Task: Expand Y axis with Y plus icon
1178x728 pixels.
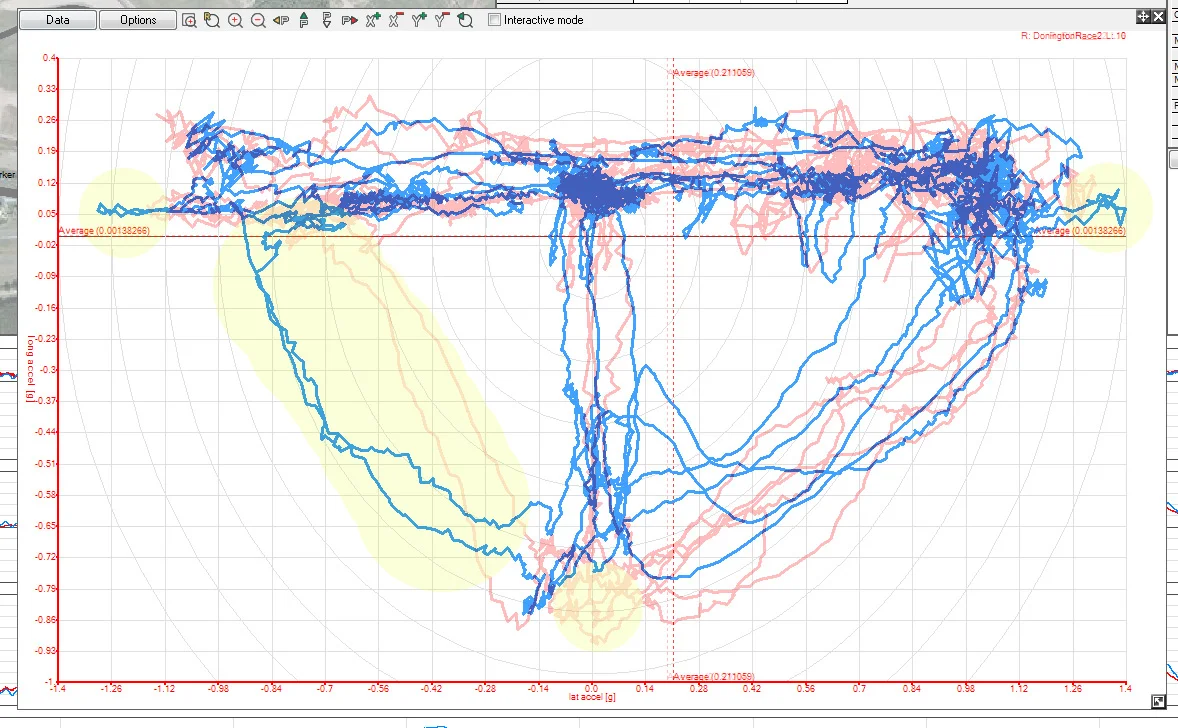Action: coord(418,20)
